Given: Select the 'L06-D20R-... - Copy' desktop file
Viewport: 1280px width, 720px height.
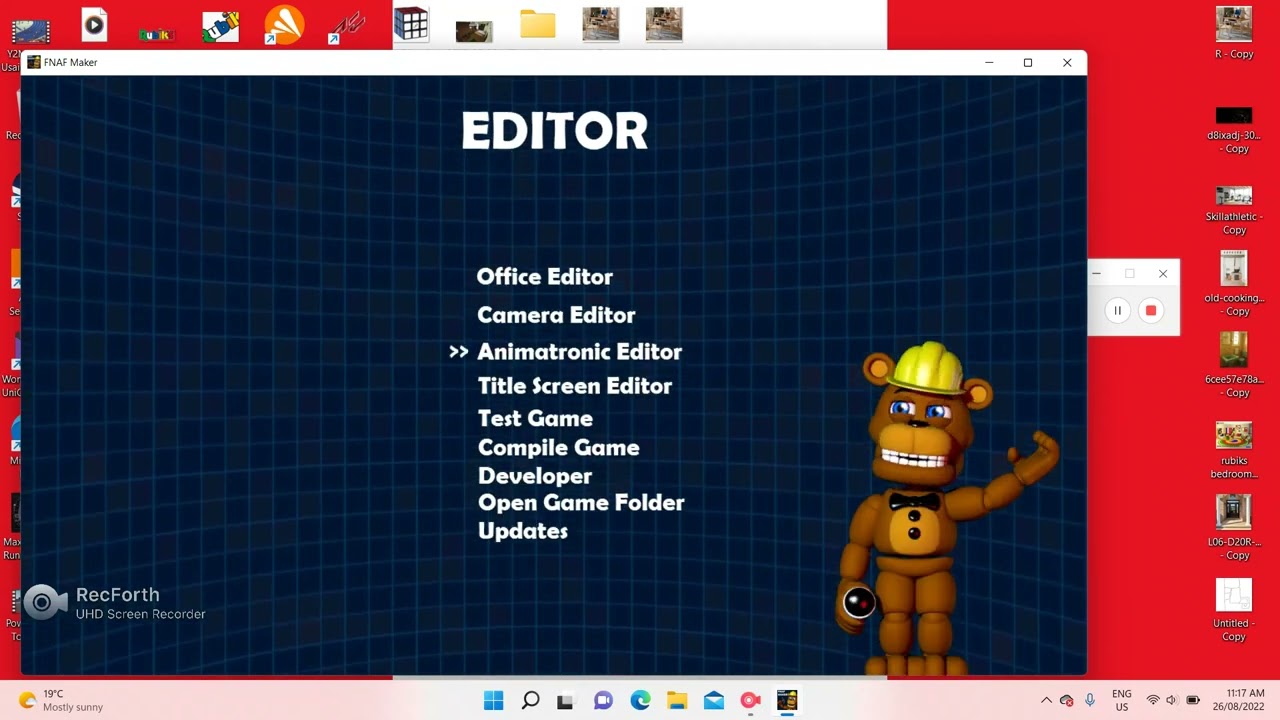Looking at the screenshot, I should click(1234, 528).
